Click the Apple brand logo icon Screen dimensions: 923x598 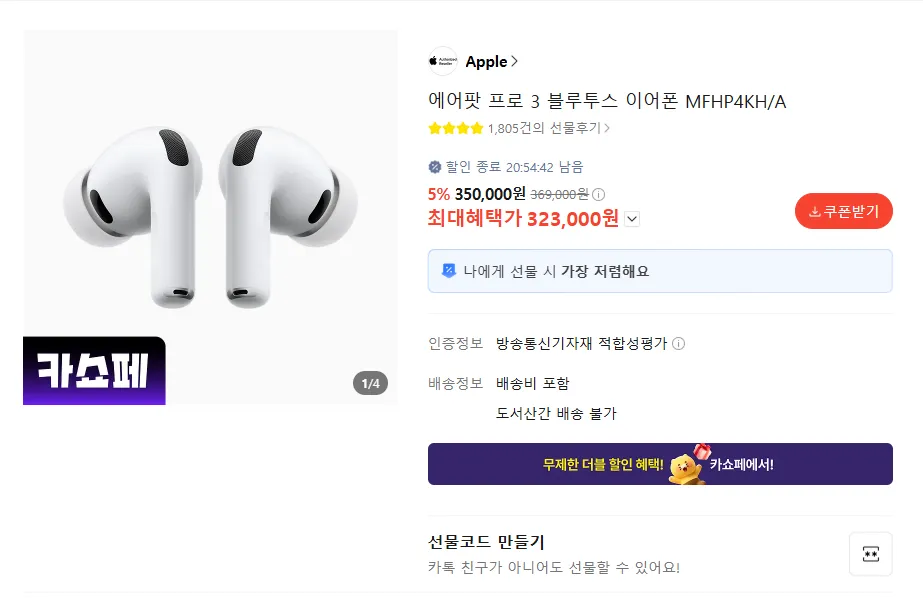click(x=442, y=61)
